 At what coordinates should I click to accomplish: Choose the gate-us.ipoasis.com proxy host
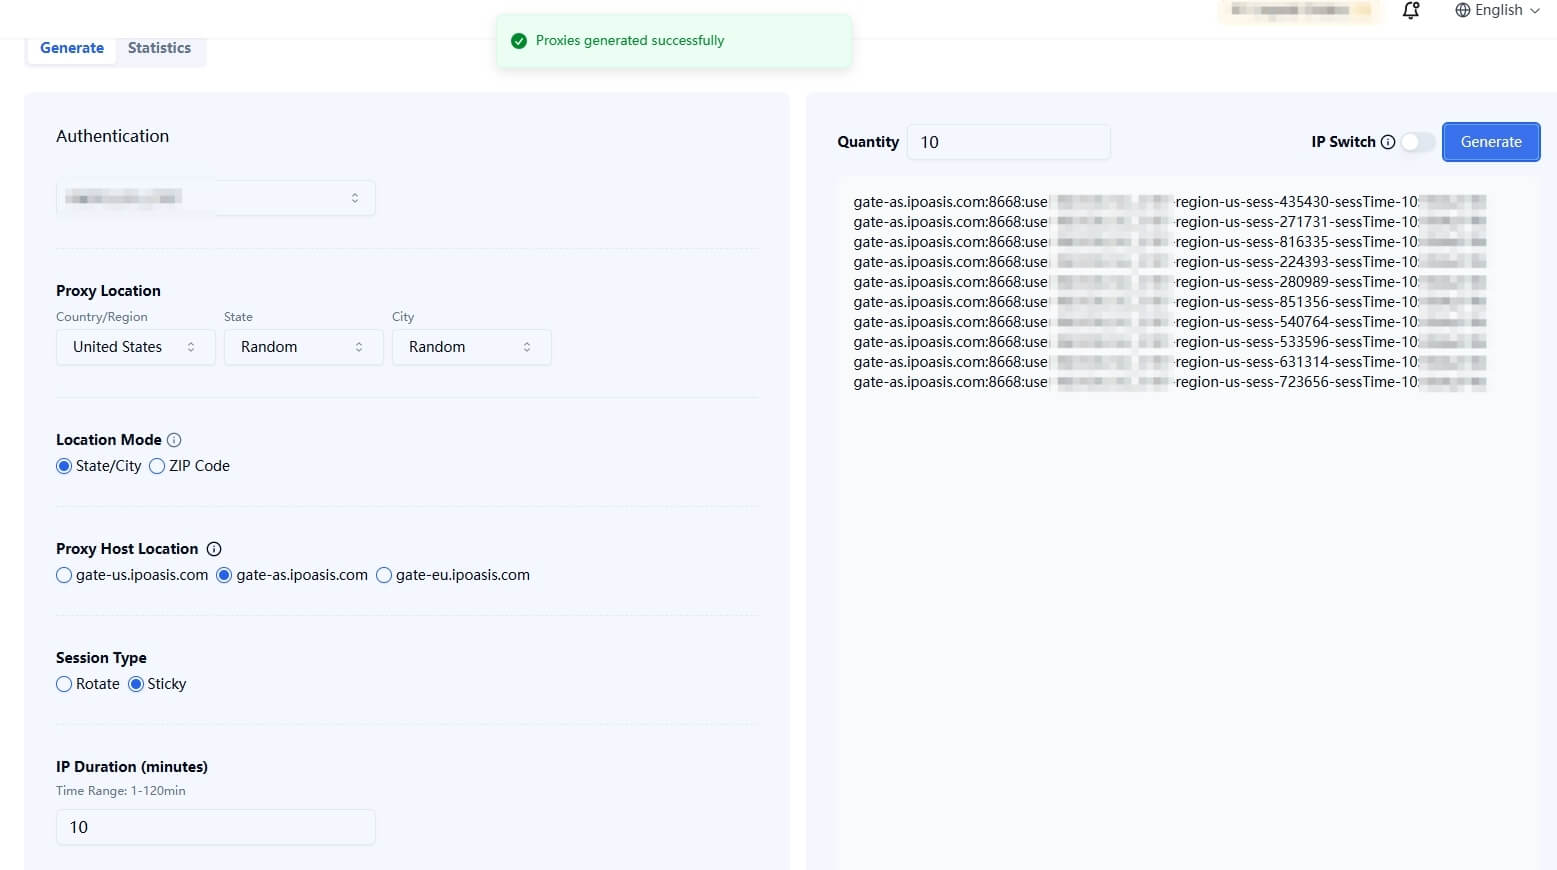65,575
